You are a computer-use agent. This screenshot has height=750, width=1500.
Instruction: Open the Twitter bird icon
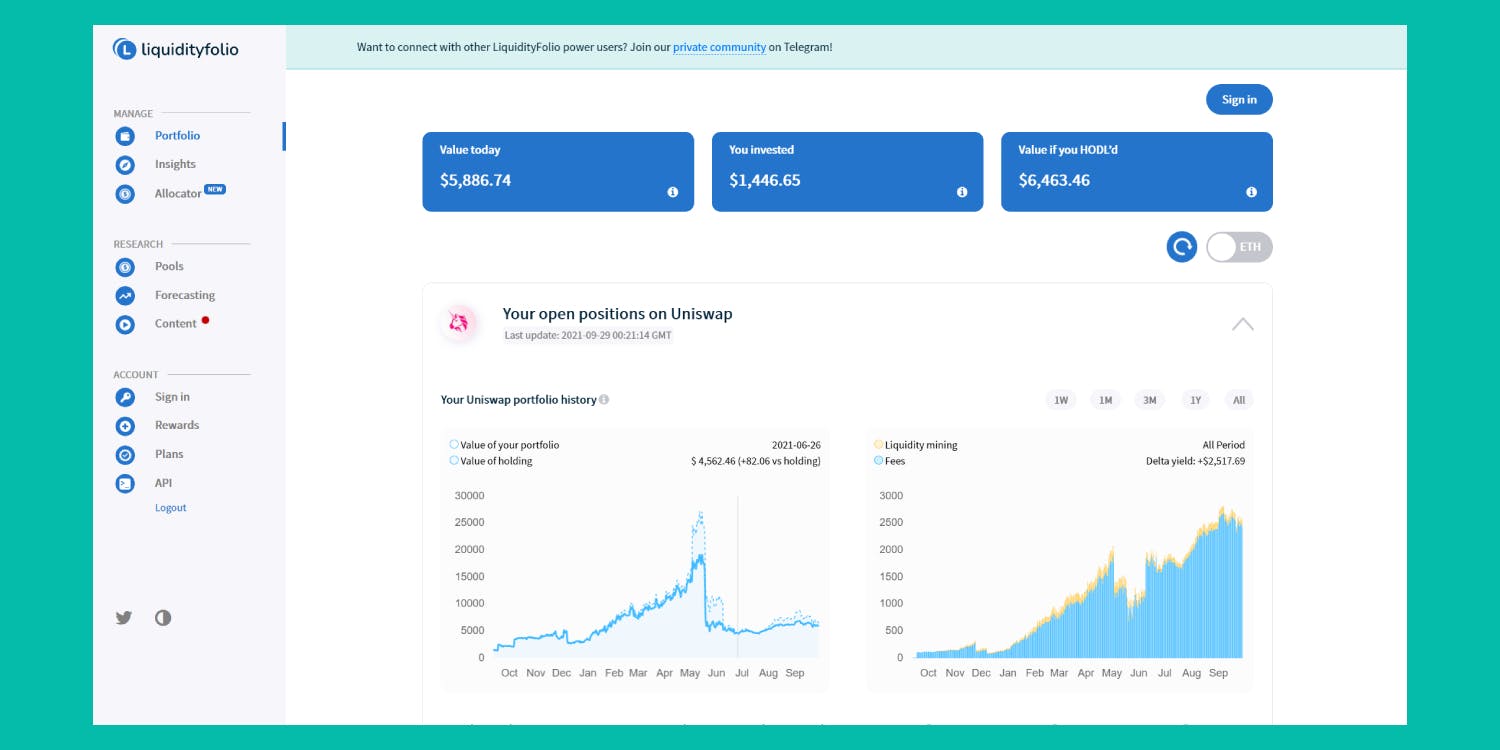[x=124, y=617]
